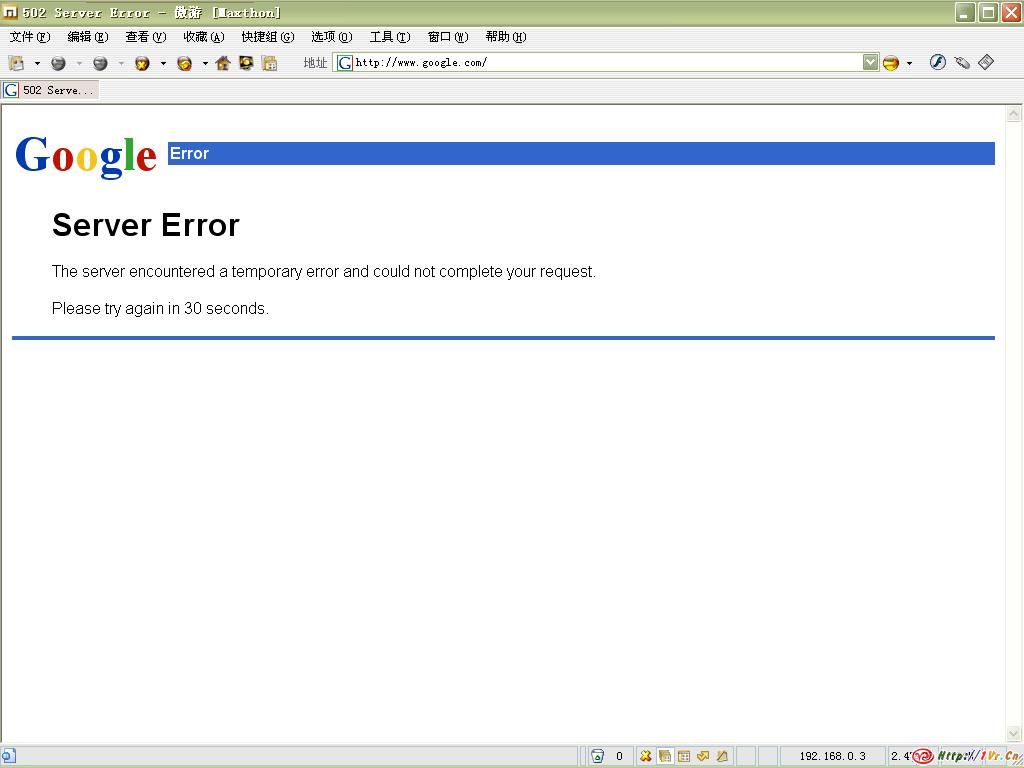Viewport: 1024px width, 768px height.
Task: Open the 工具(T) menu
Action: [389, 37]
